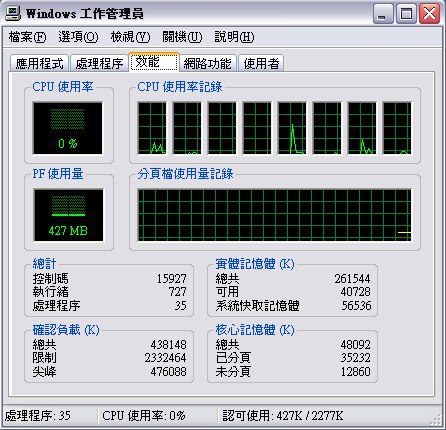Click the 處理程序 value 35 under 總計

tap(181, 306)
